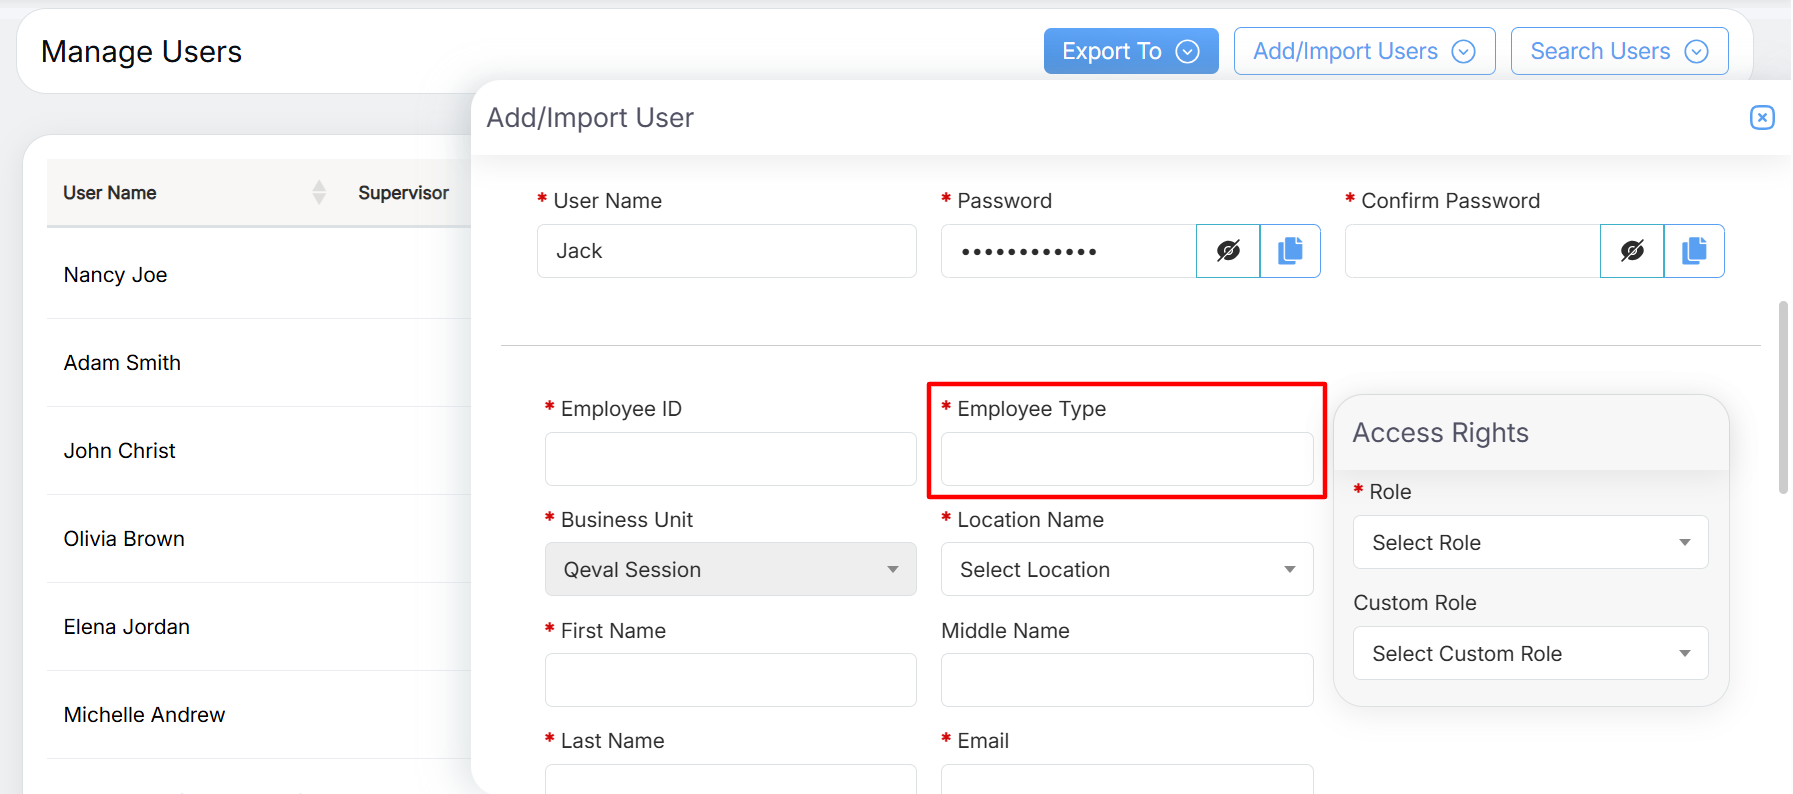Viewport: 1793px width, 794px height.
Task: Click into the Employee Type field
Action: [1126, 459]
